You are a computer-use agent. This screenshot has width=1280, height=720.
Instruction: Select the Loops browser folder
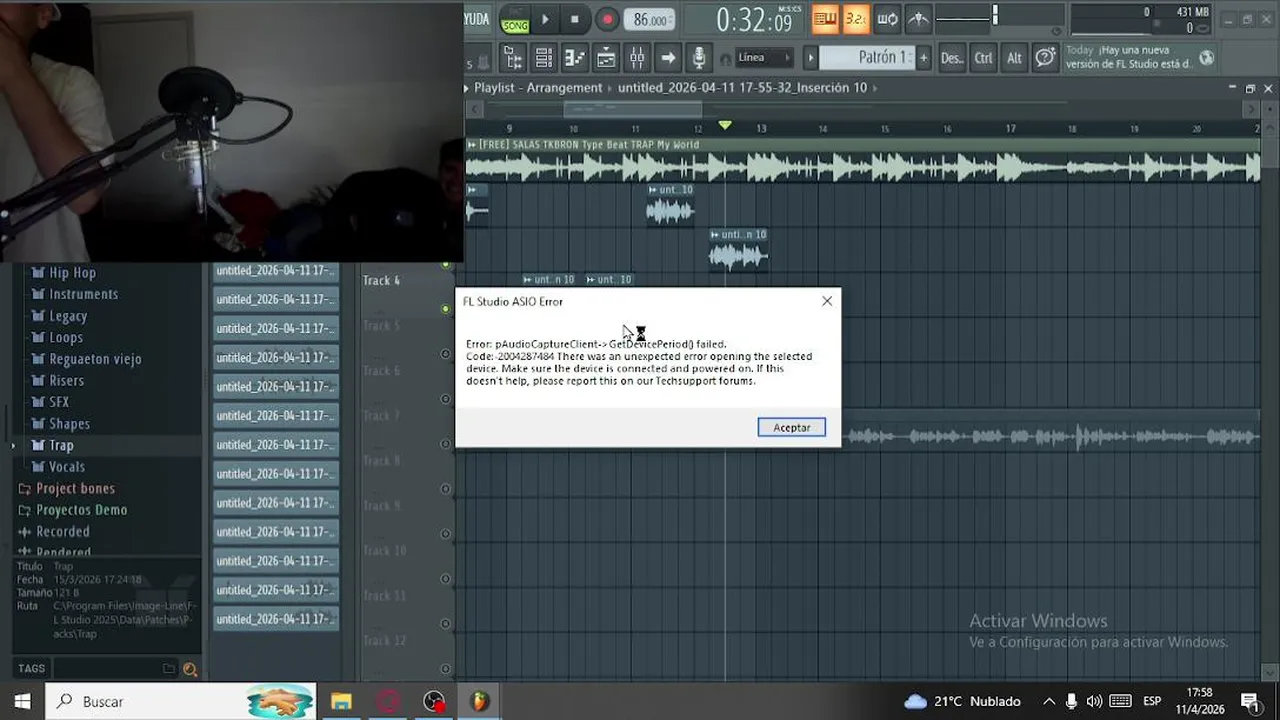point(66,337)
